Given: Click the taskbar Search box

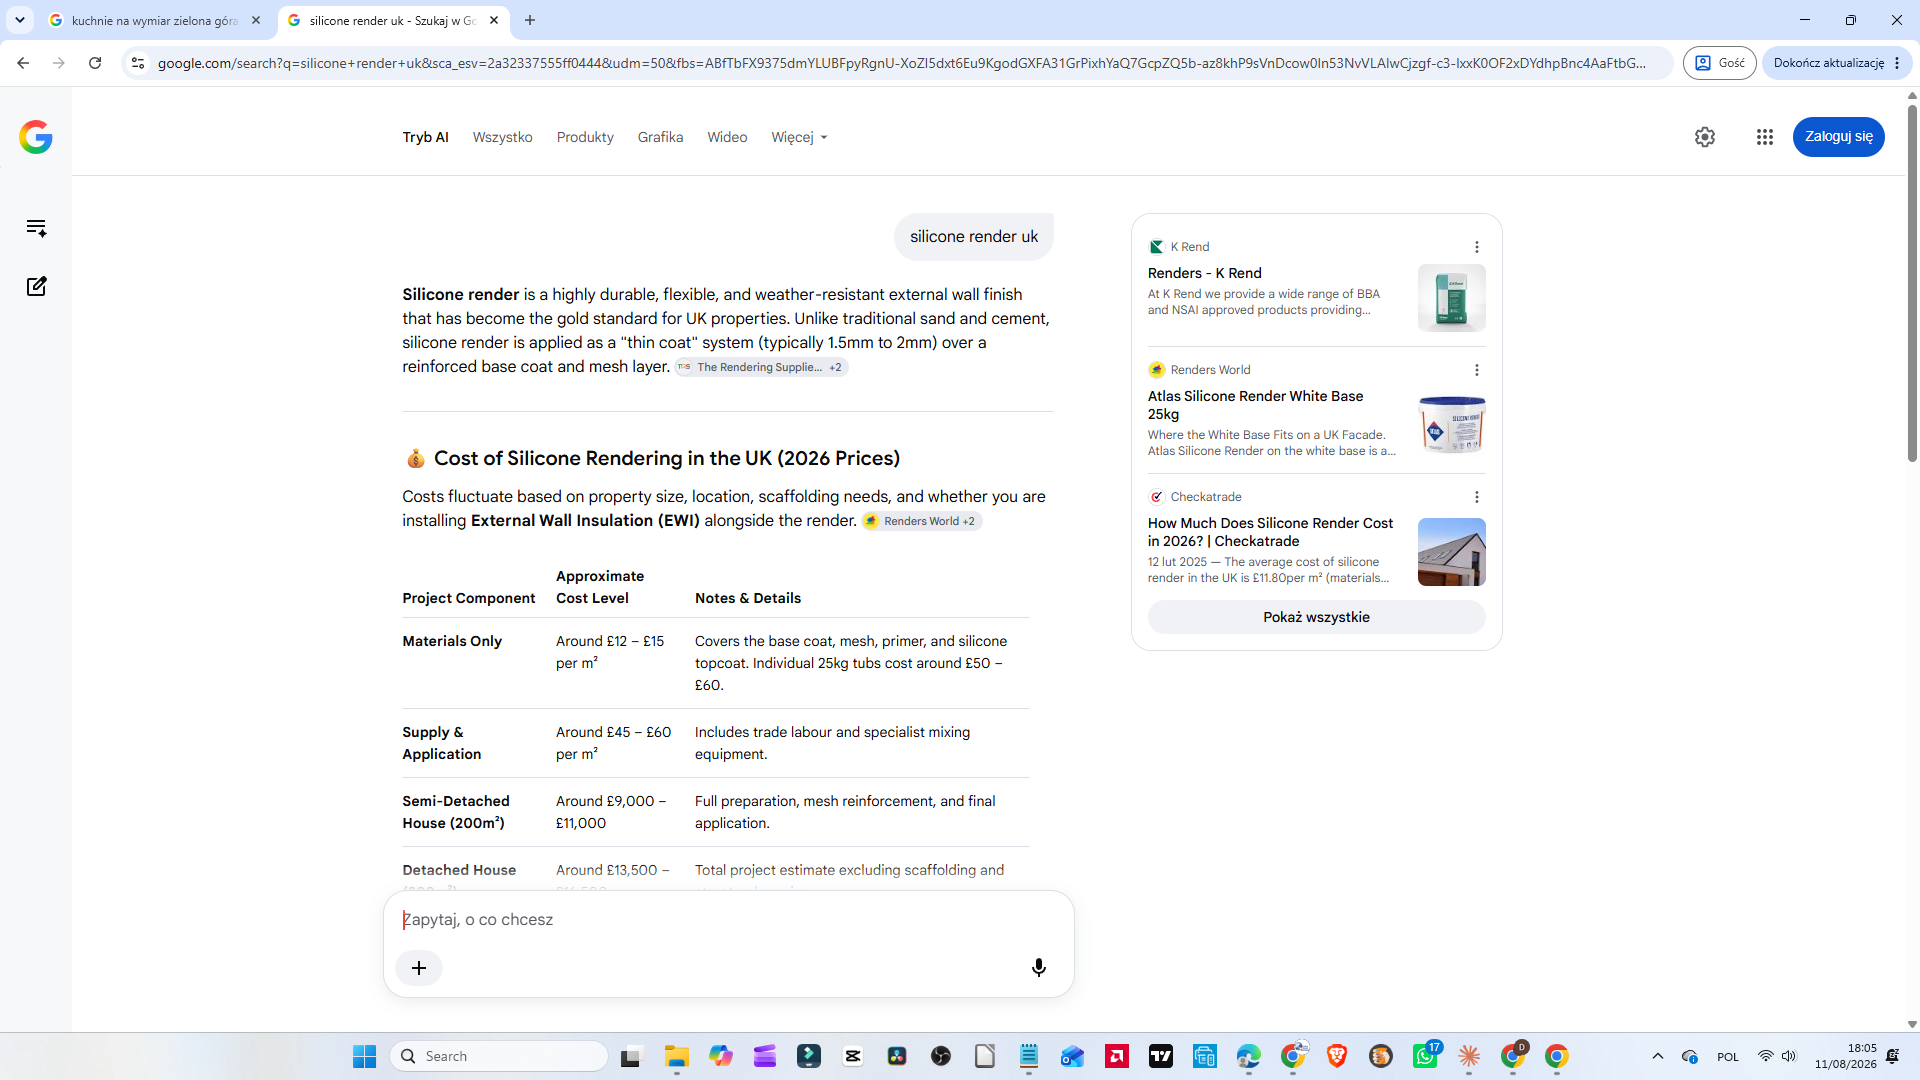Looking at the screenshot, I should click(x=499, y=1056).
